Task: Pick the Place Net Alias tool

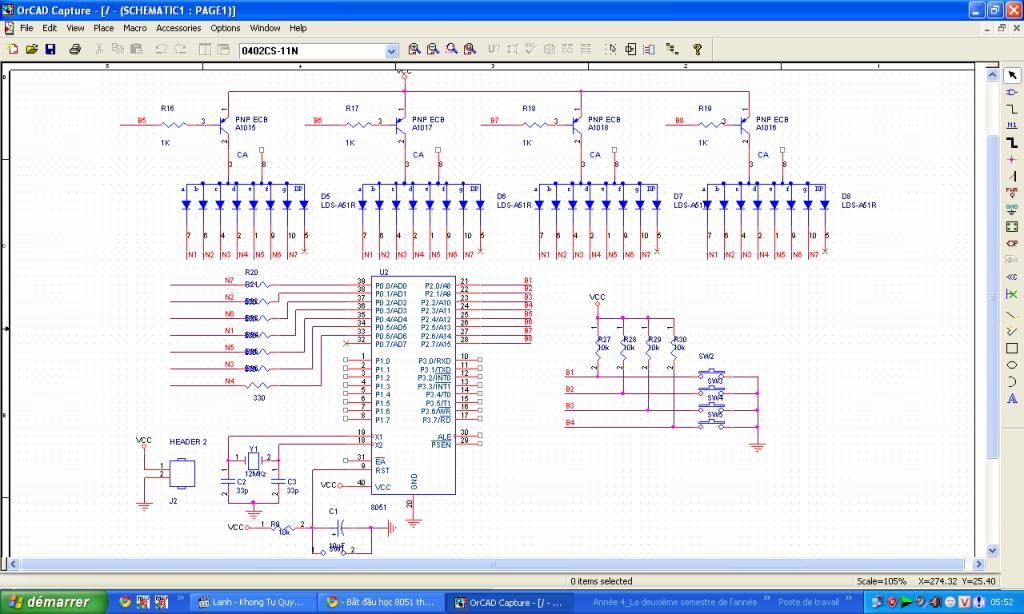Action: click(x=1011, y=126)
